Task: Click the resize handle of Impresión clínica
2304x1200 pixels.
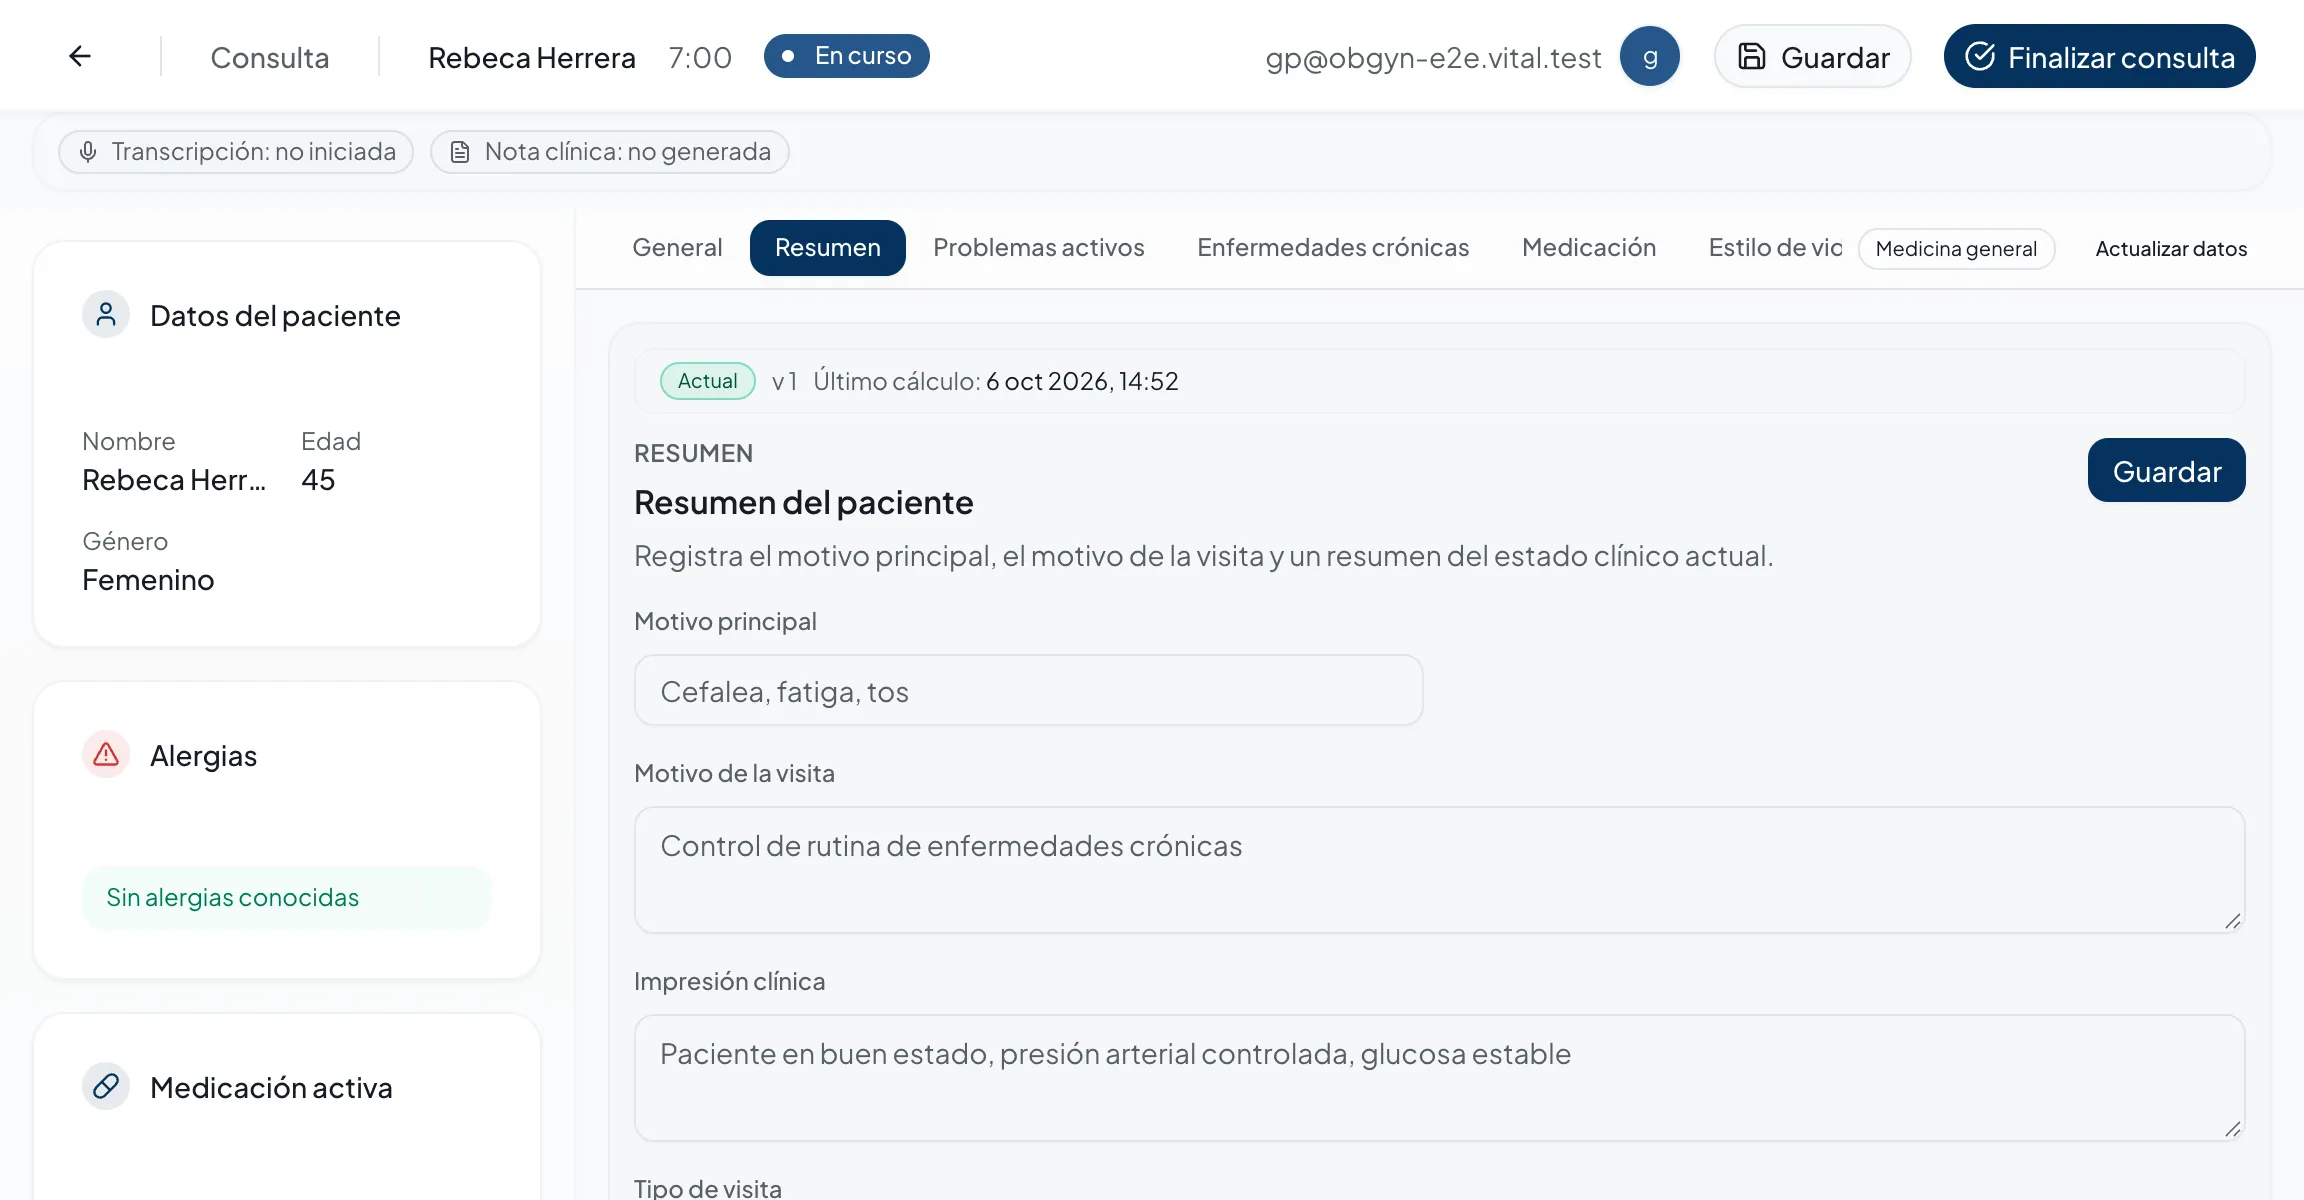Action: tap(2232, 1129)
